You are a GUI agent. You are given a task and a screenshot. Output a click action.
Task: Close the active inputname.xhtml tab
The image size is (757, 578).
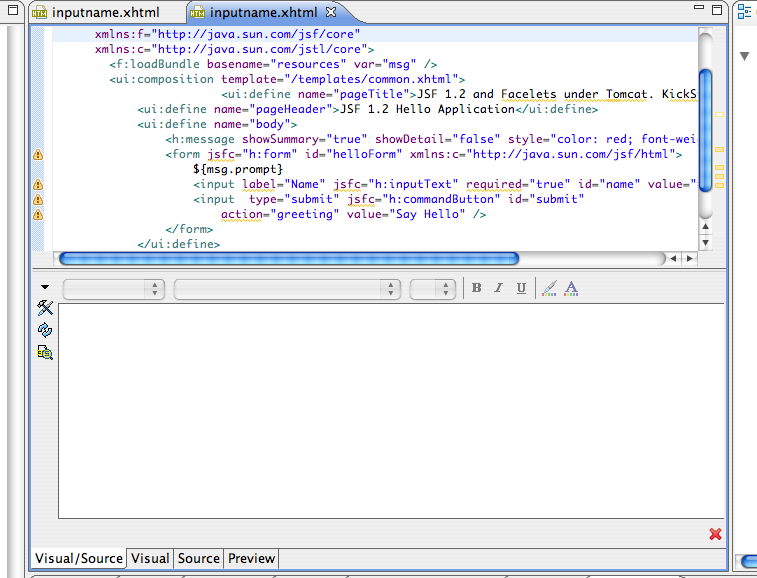(x=331, y=12)
